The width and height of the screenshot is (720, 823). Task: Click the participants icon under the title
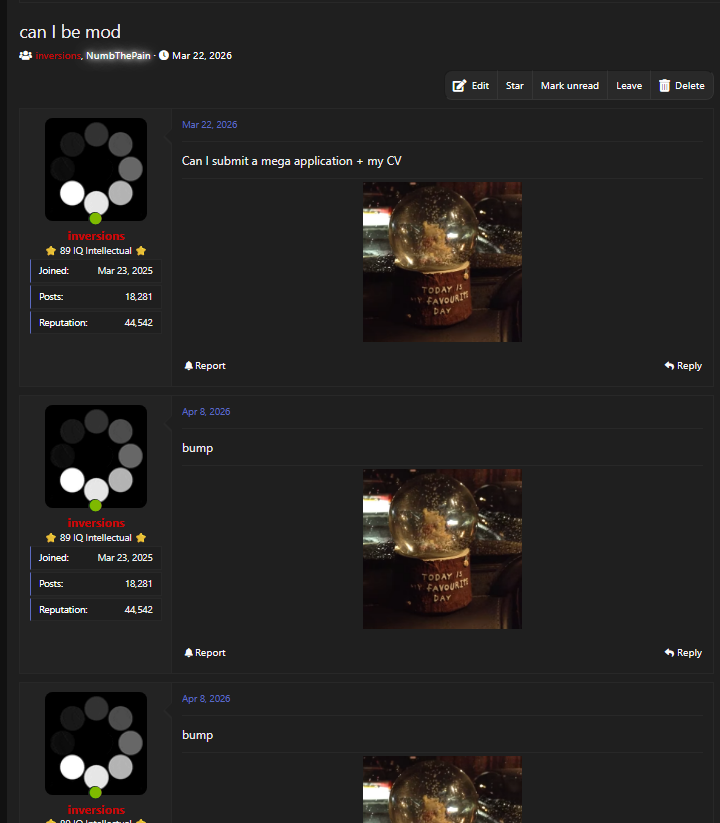click(x=26, y=55)
